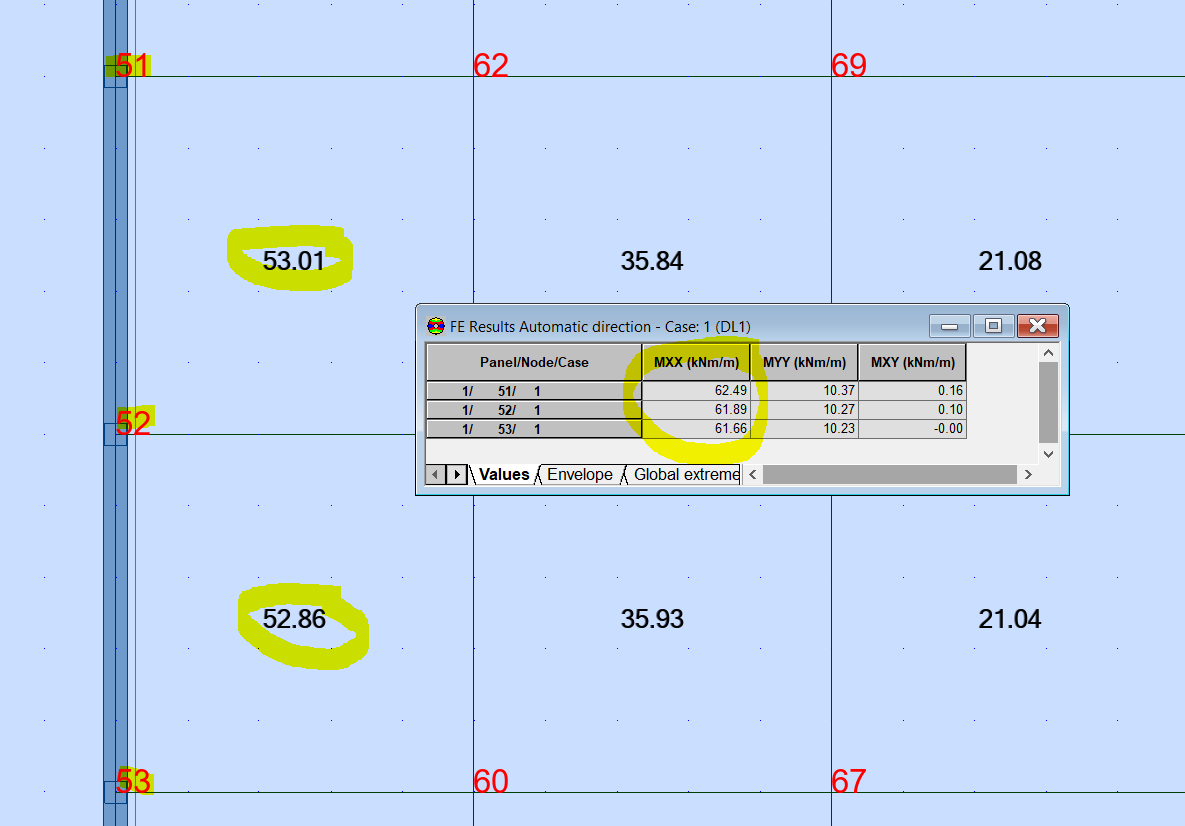The image size is (1185, 826).
Task: Click the horizontal scrollbar track
Action: click(890, 475)
